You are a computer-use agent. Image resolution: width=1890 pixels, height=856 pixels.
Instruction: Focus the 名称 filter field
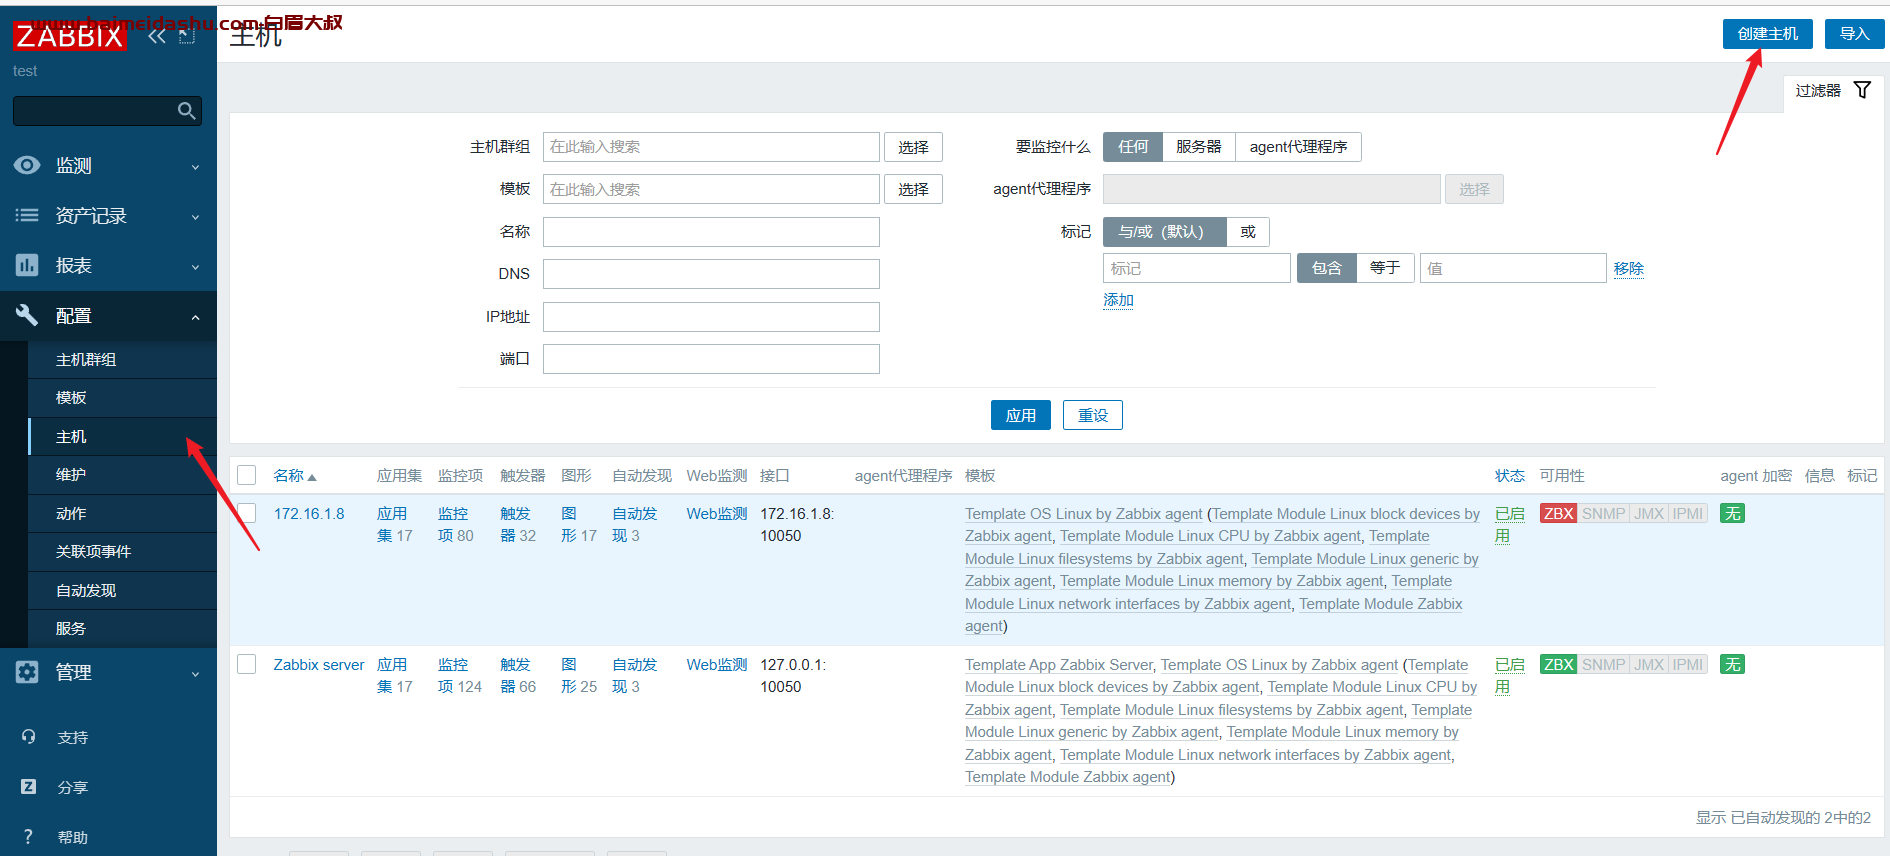711,232
